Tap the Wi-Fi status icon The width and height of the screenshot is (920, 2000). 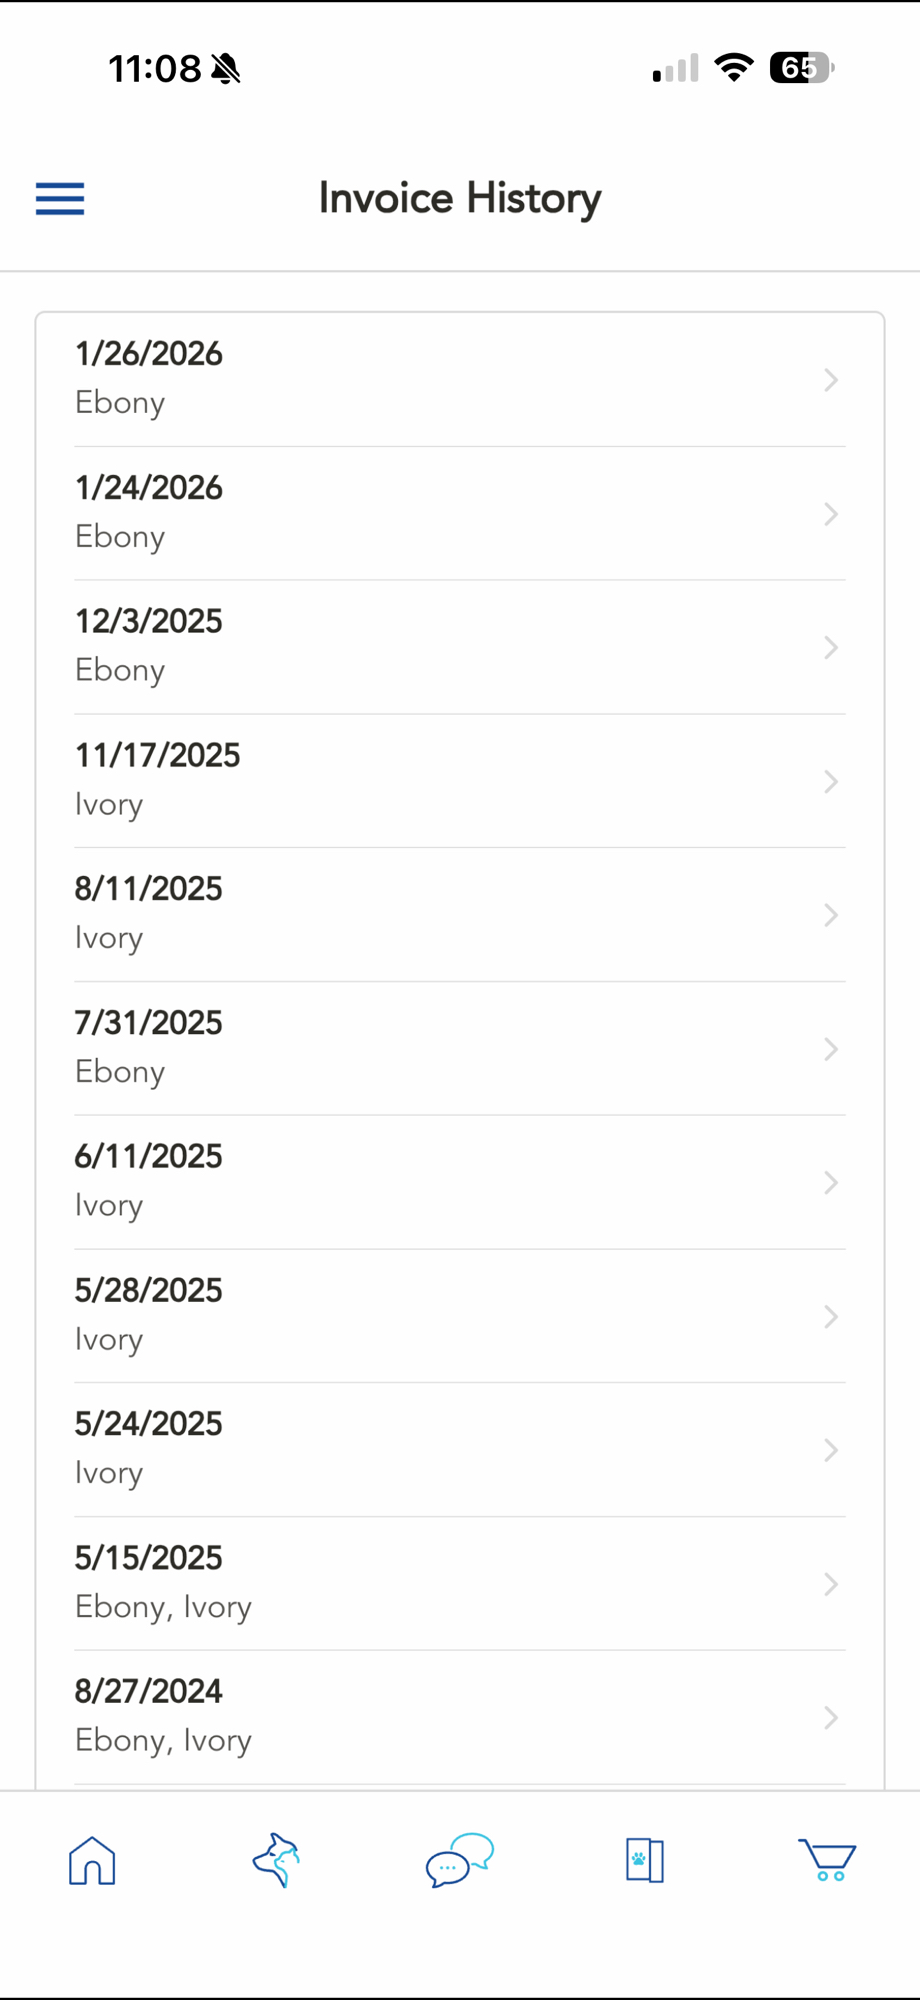pyautogui.click(x=733, y=68)
